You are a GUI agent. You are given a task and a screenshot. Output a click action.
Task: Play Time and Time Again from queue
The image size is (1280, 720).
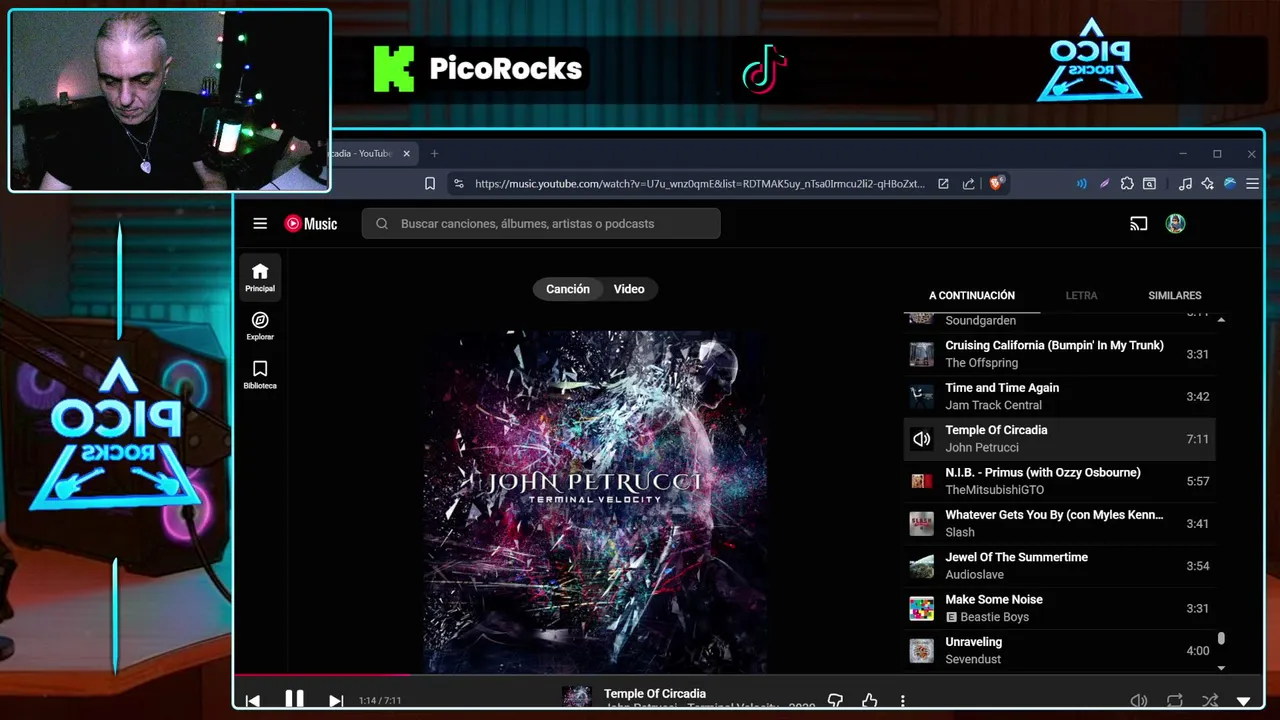pyautogui.click(x=1060, y=397)
